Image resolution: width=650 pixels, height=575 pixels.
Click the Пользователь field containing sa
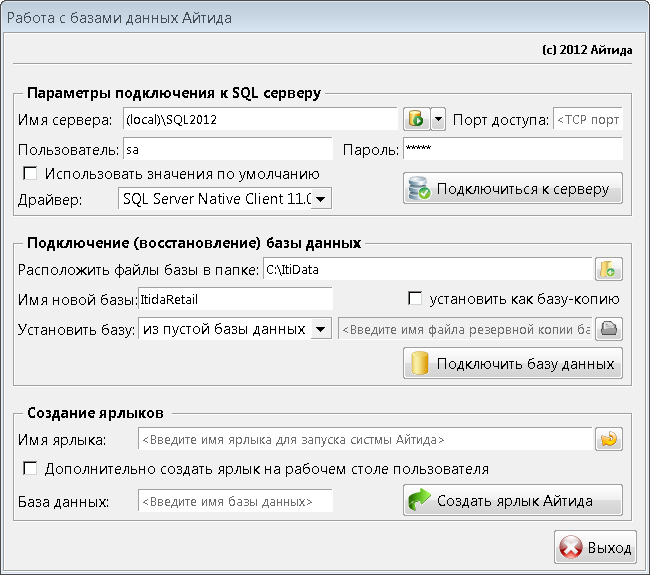tap(228, 149)
